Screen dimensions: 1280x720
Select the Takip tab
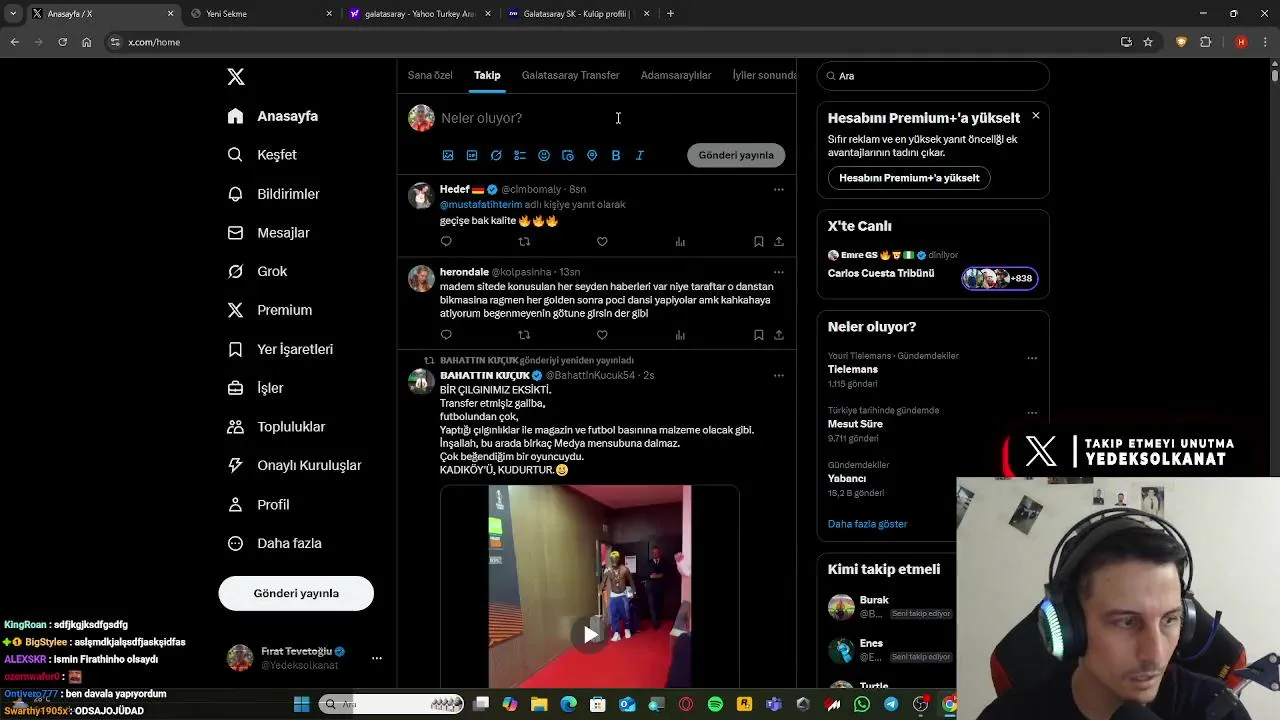(x=487, y=75)
